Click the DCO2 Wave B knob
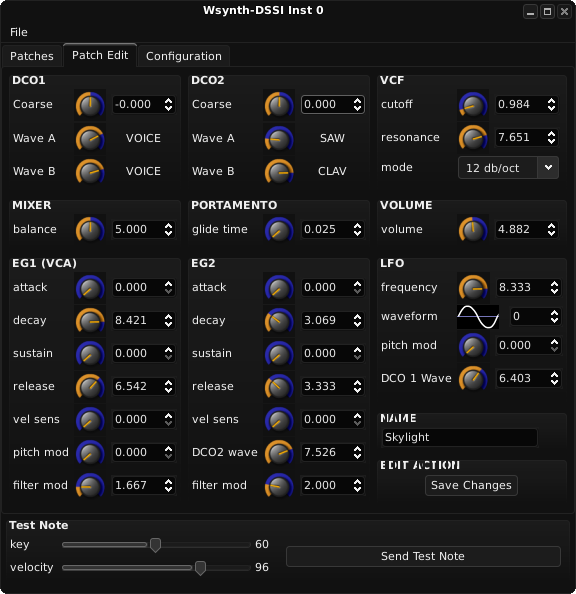This screenshot has width=576, height=594. pos(279,171)
